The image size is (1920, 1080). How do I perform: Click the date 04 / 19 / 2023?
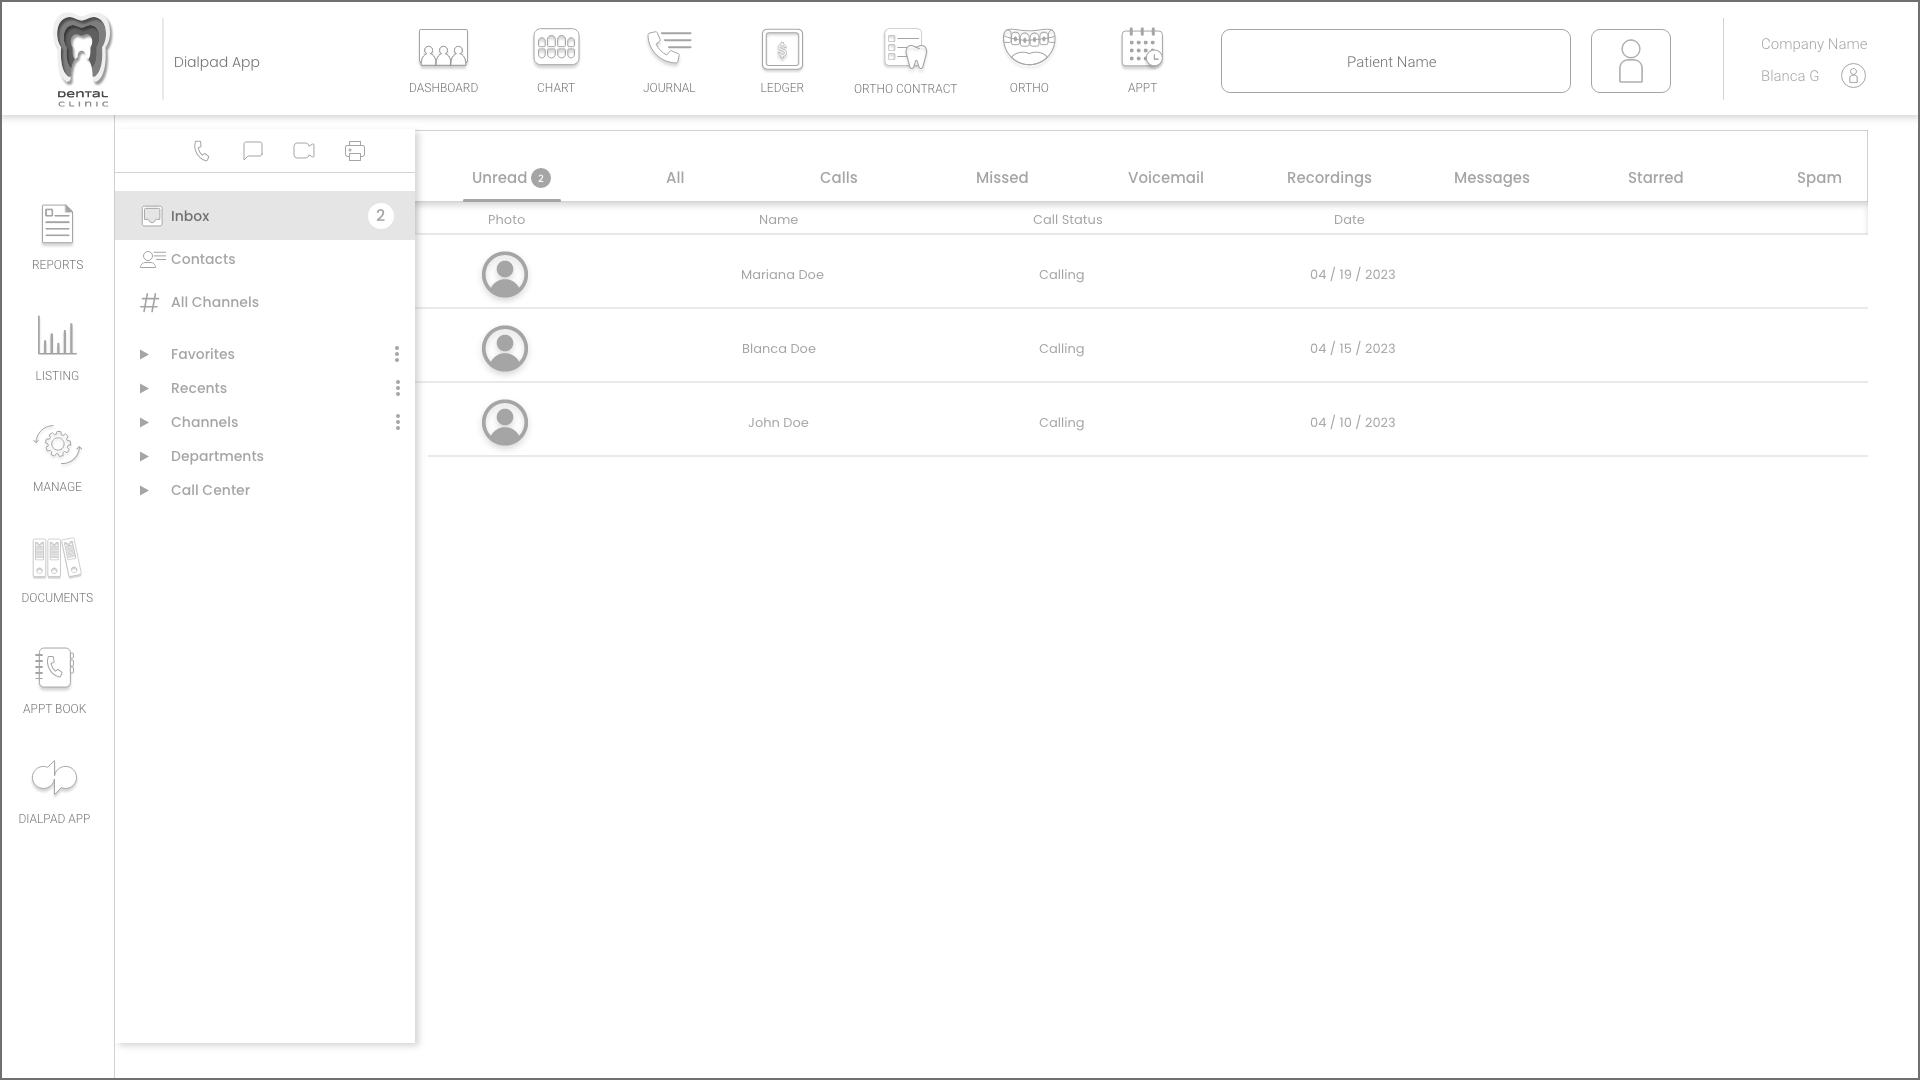1352,275
